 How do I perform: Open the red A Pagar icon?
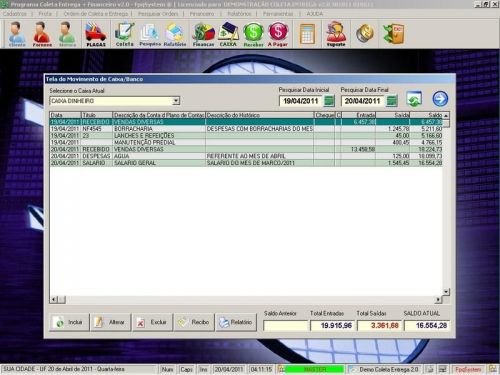coord(278,34)
